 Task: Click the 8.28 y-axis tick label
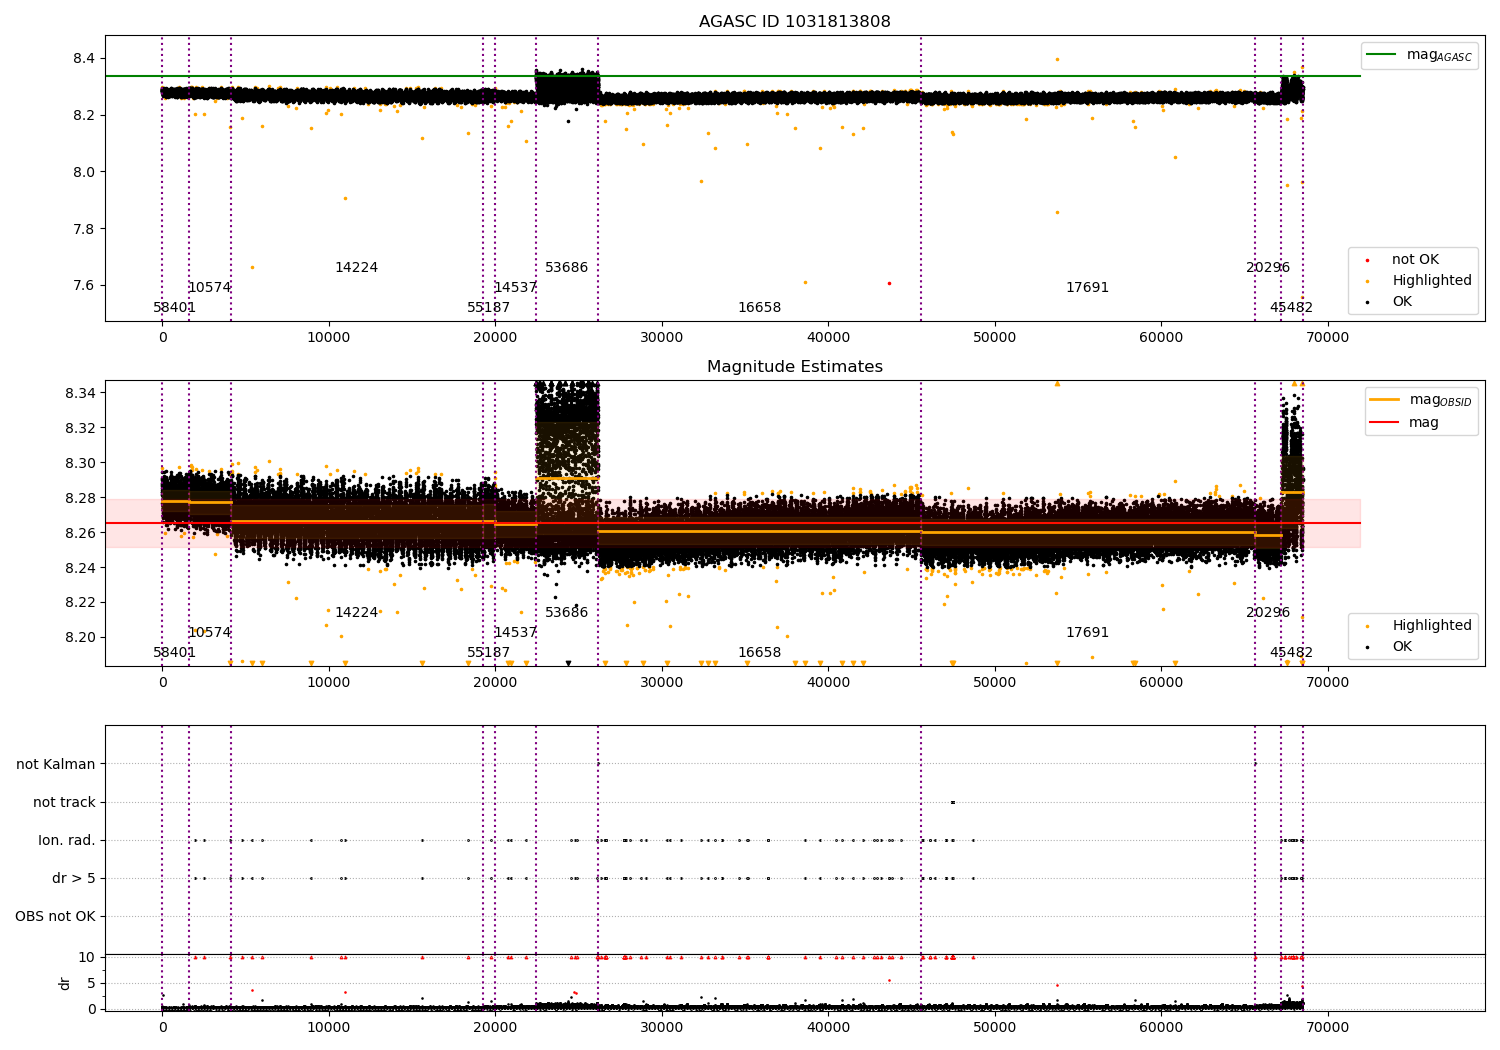[80, 498]
